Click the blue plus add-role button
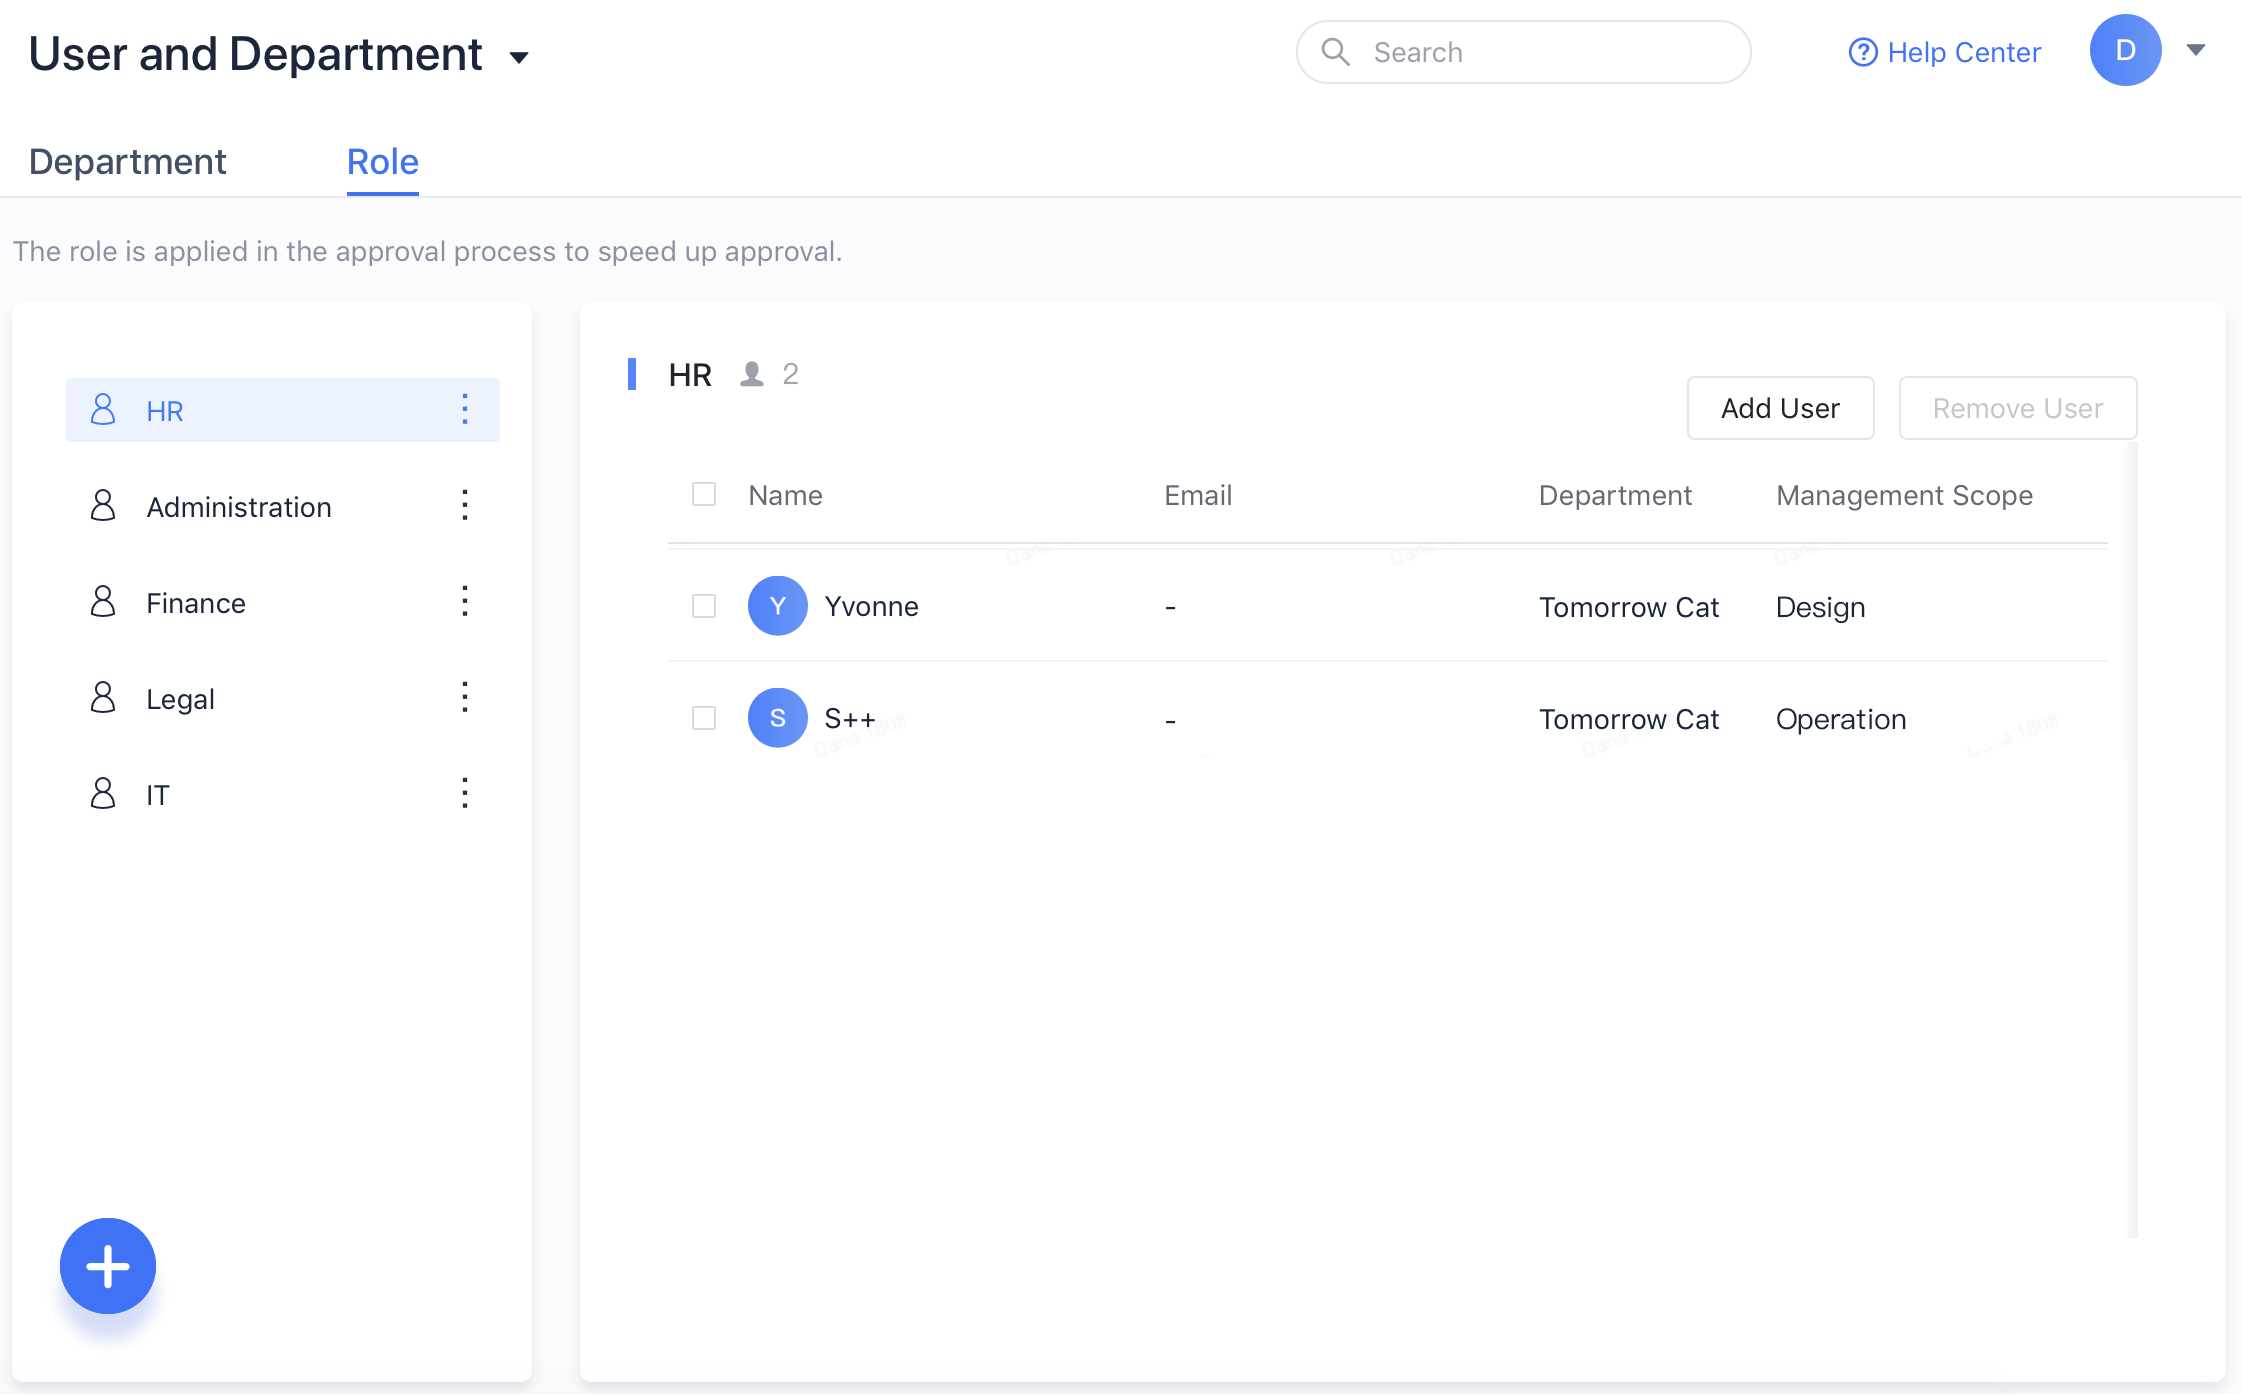This screenshot has width=2242, height=1394. tap(108, 1266)
